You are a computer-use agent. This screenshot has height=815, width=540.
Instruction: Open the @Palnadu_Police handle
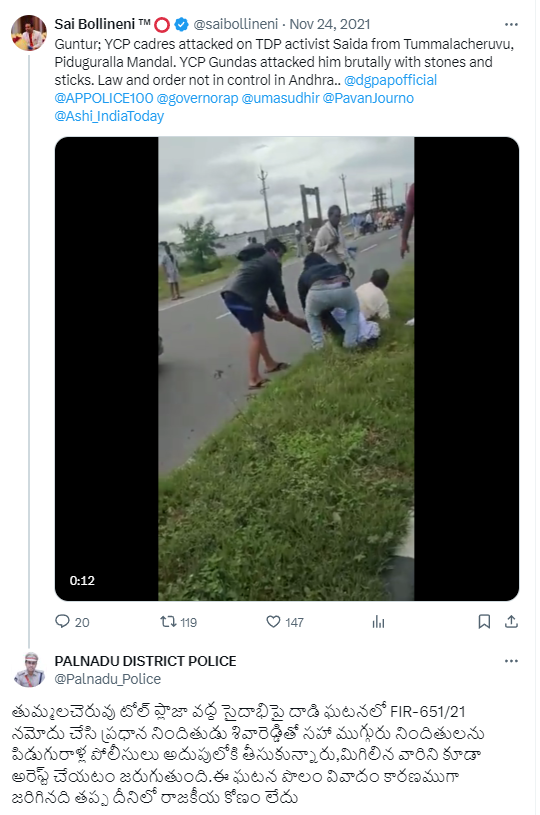[108, 679]
